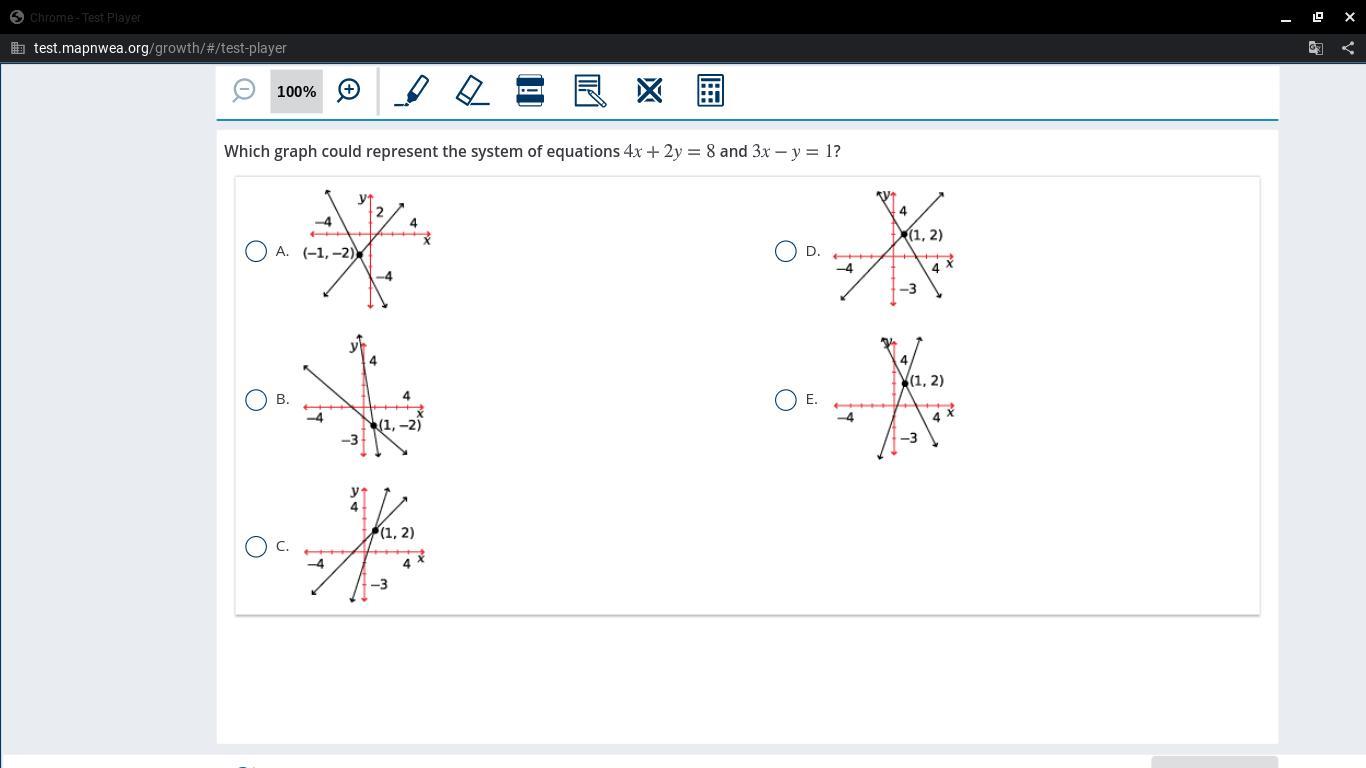Click the share icon in address bar
Image resolution: width=1366 pixels, height=768 pixels.
(x=1348, y=48)
